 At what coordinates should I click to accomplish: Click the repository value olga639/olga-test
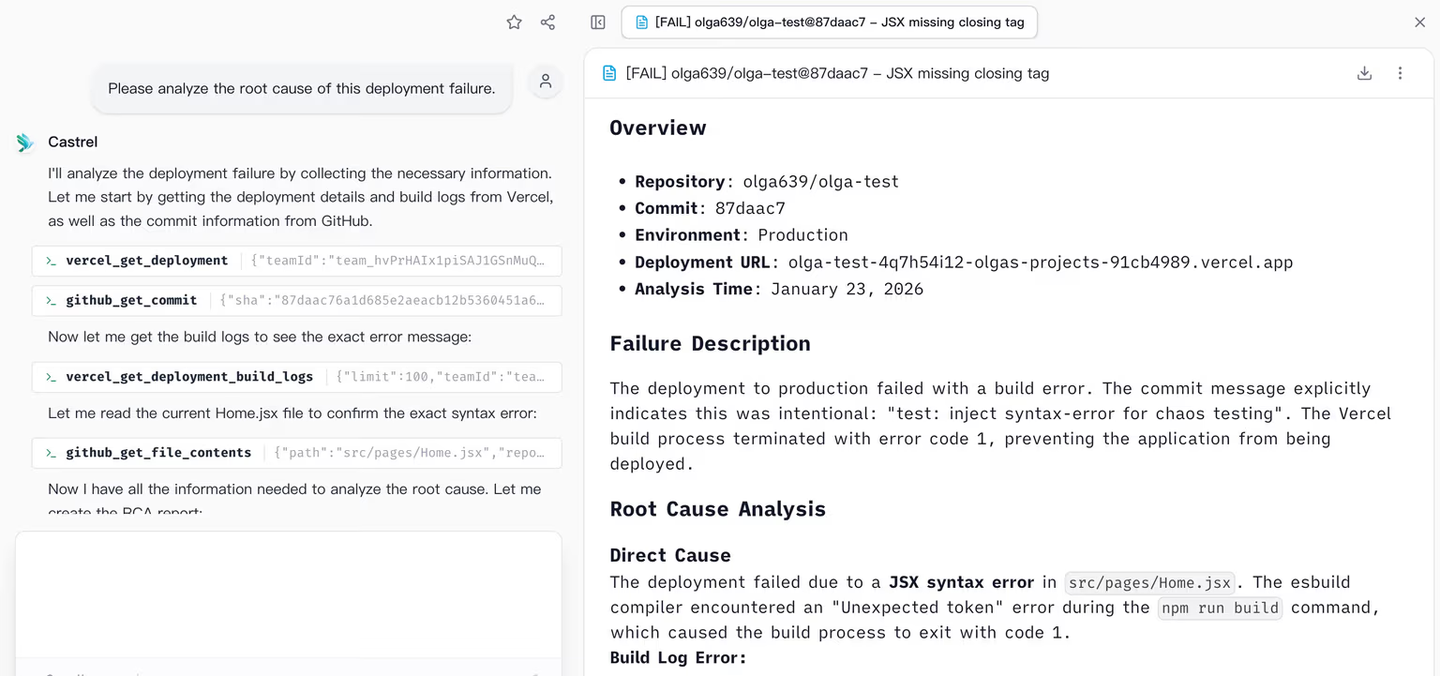pos(821,182)
